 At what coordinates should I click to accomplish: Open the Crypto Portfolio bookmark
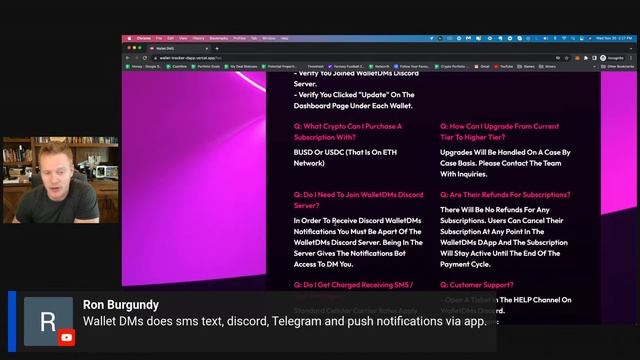pos(452,66)
